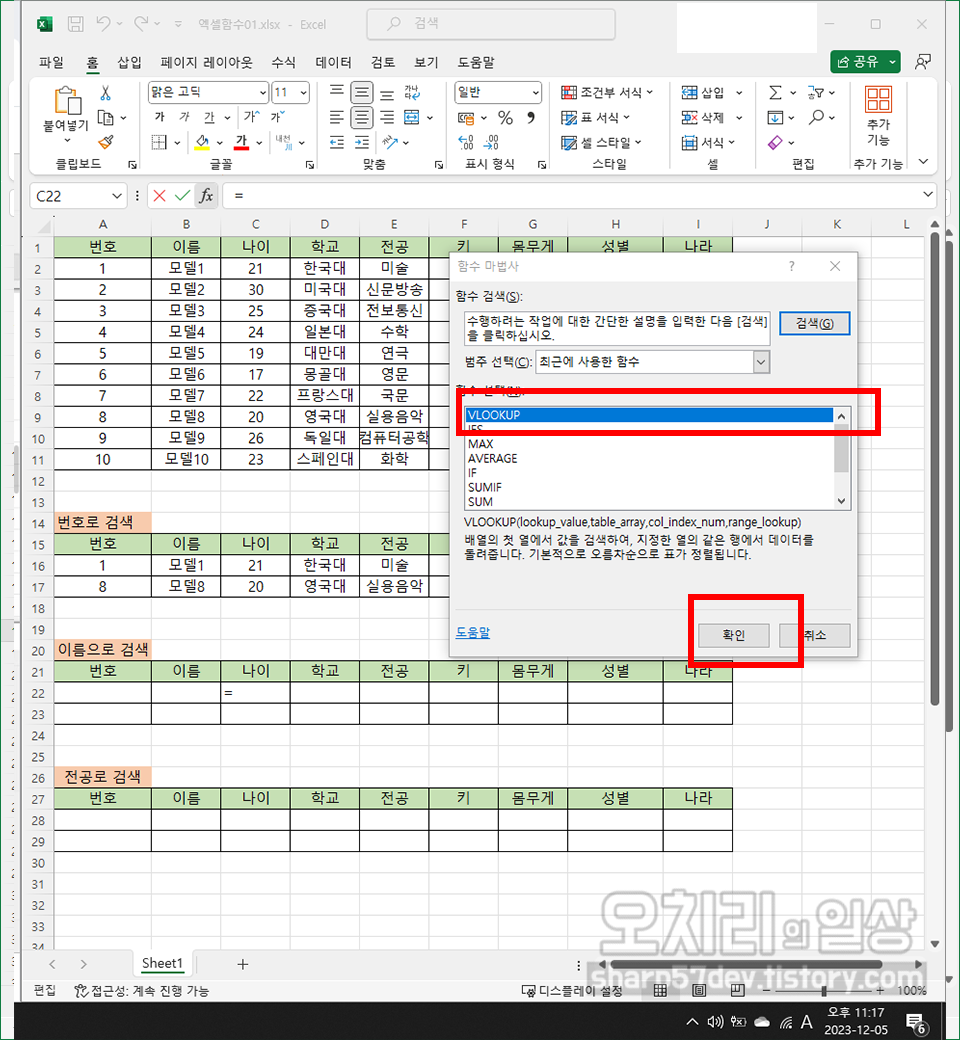Click 검색(G) search button in dialog
Screen dimensions: 960x1040
coord(815,323)
